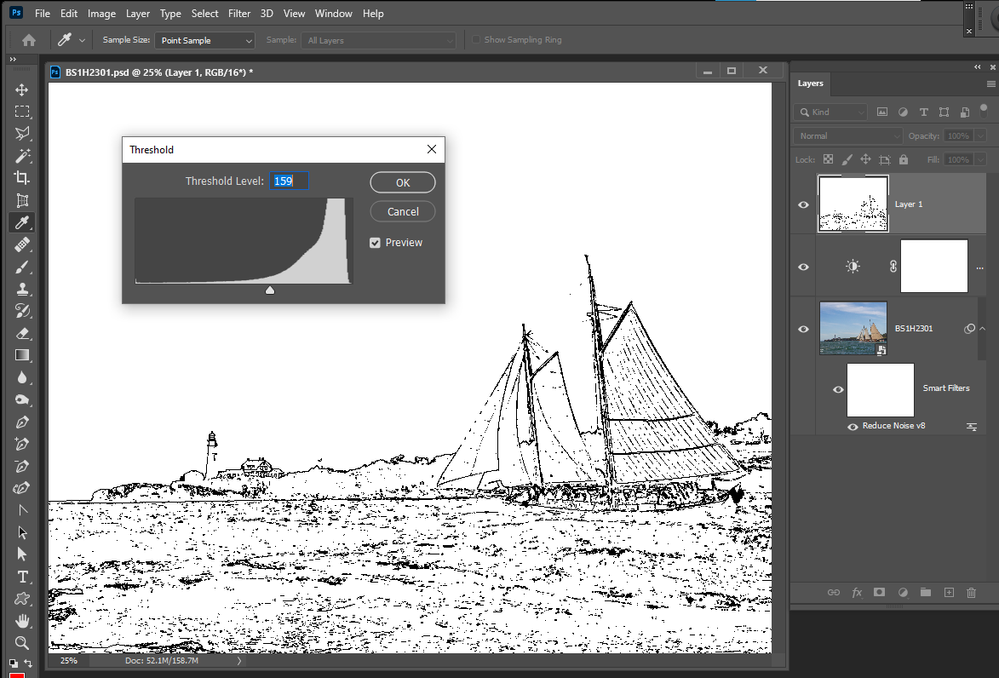Viewport: 999px width, 678px height.
Task: Open the Normal blend mode dropdown
Action: (848, 136)
